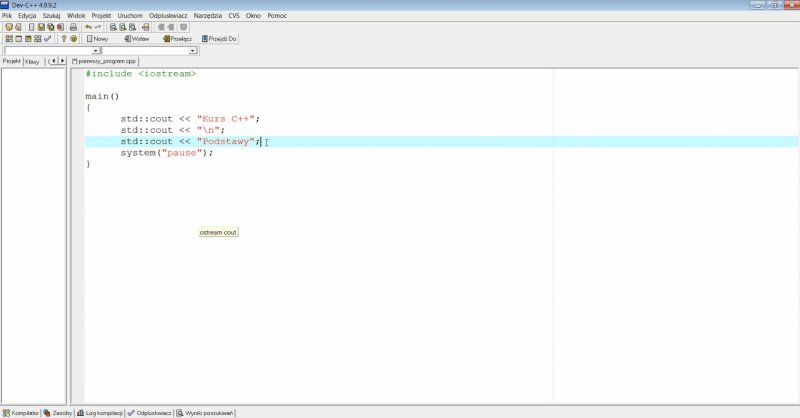
Task: Click the Debug checkmark icon
Action: click(x=48, y=39)
